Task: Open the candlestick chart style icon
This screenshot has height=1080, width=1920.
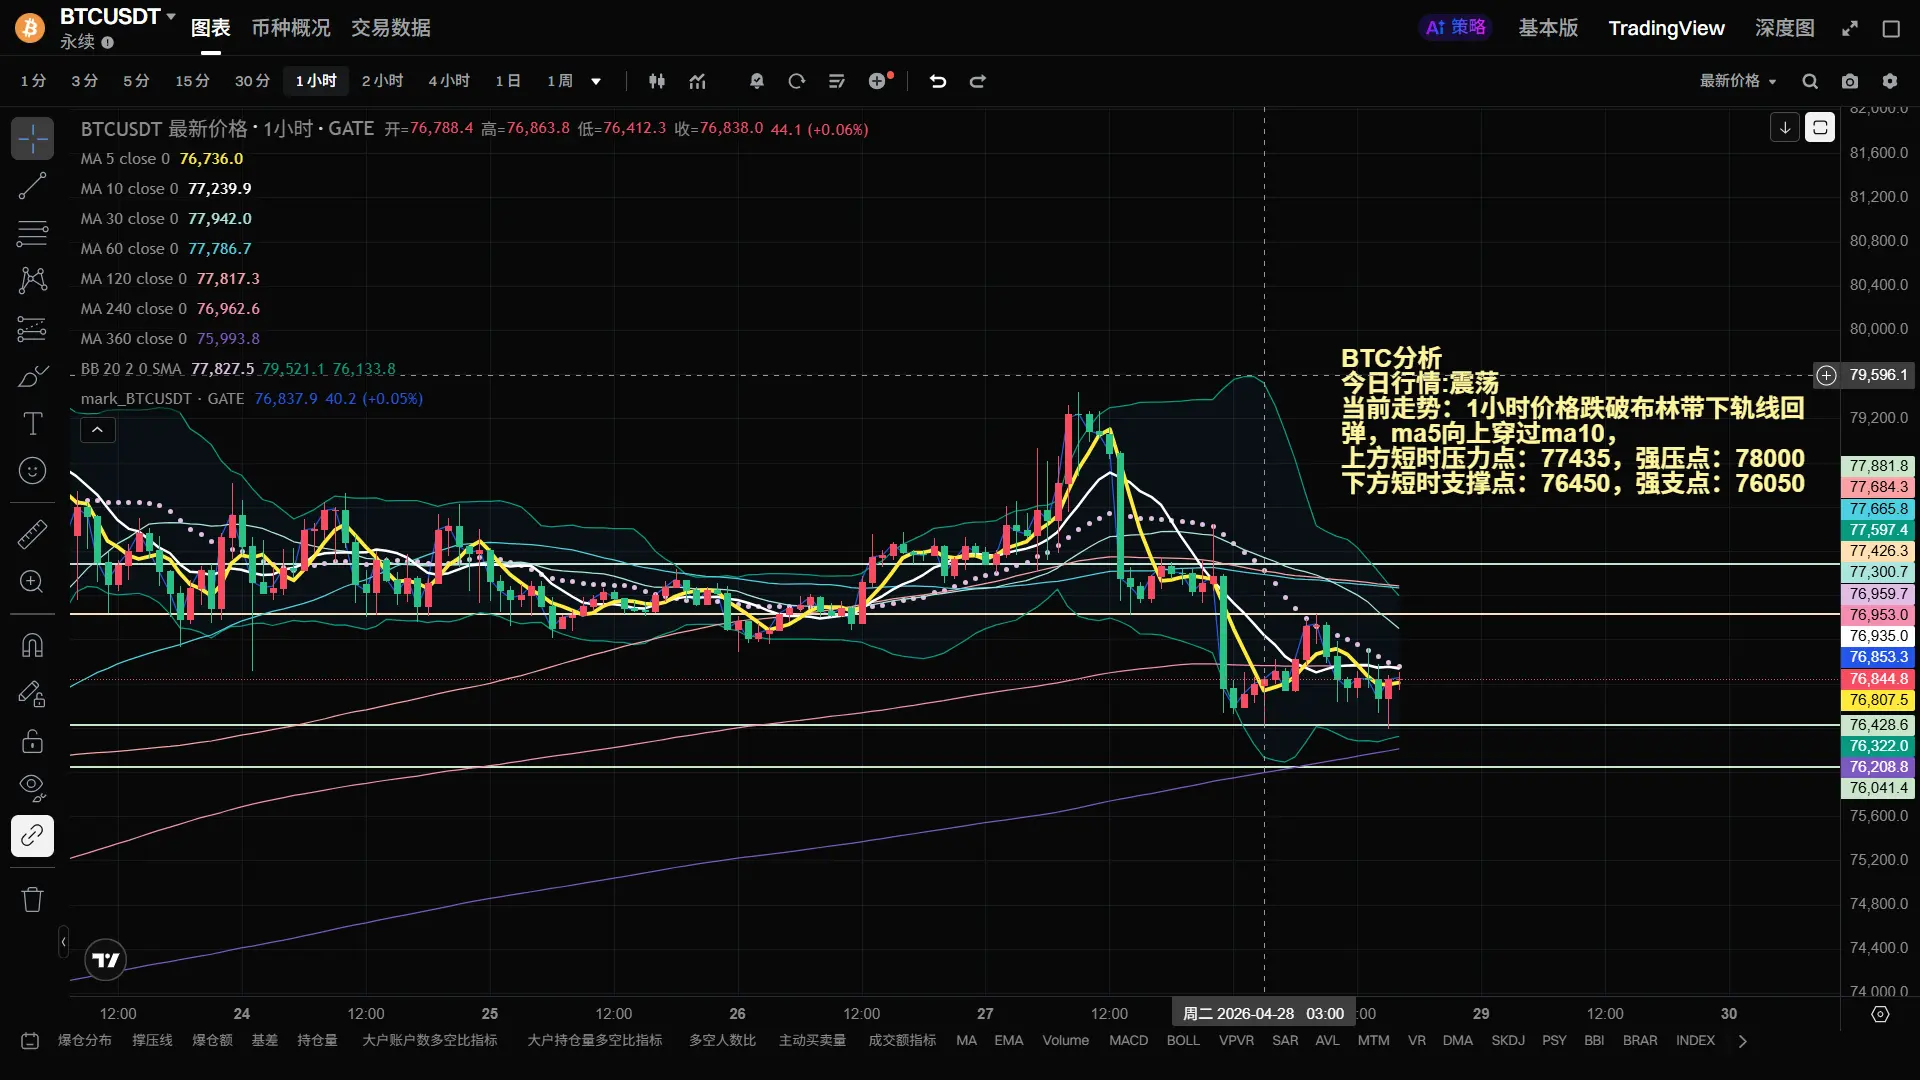Action: [x=657, y=81]
